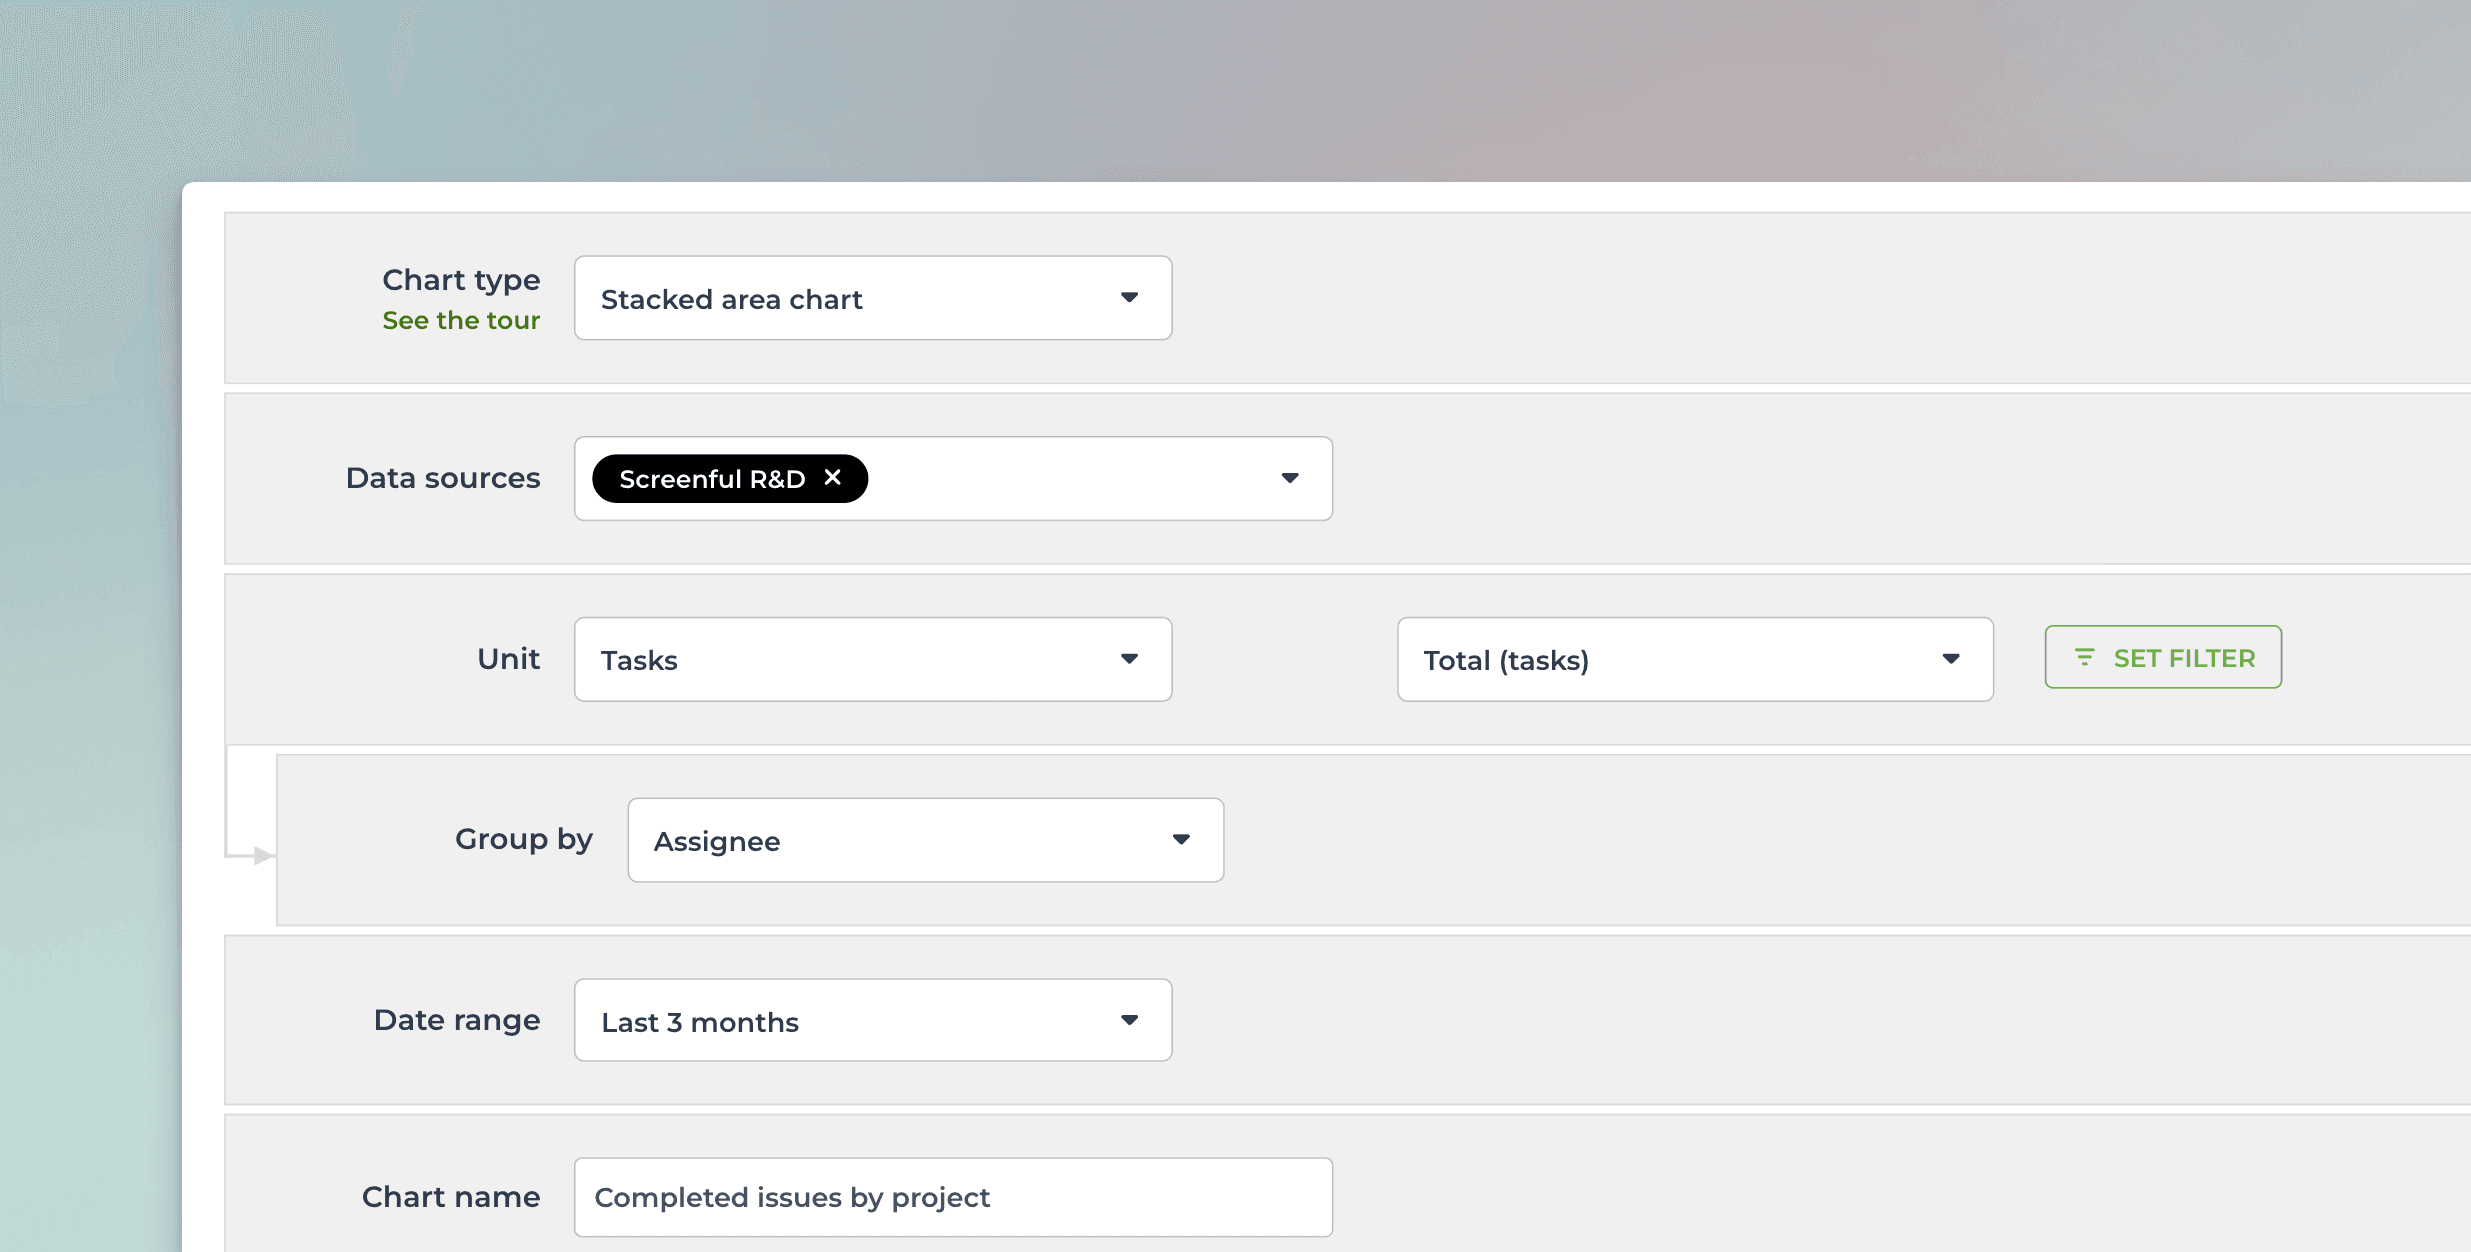The image size is (2471, 1252).
Task: Open the Total (tasks) metric dropdown
Action: (1694, 659)
